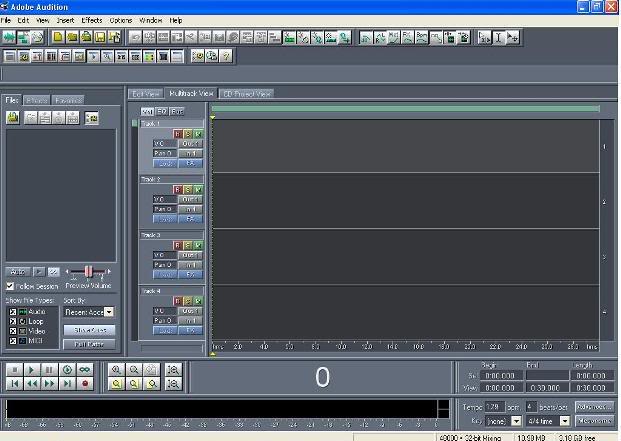Toggle Record arm on Track 2

pos(177,190)
